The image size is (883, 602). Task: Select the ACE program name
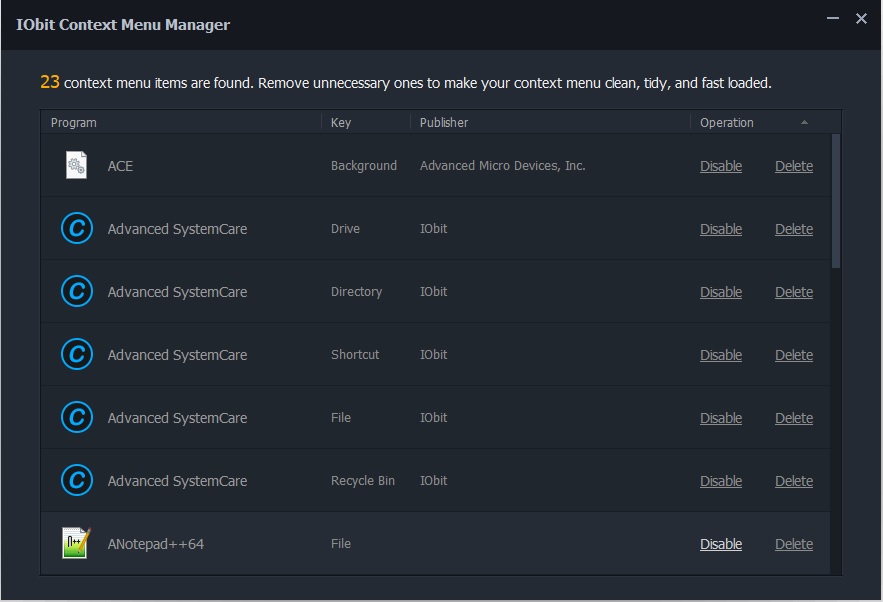coord(120,166)
